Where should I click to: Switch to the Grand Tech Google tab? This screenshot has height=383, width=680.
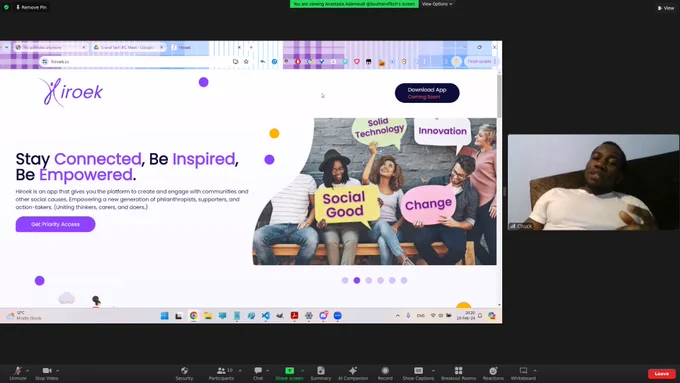(128, 47)
